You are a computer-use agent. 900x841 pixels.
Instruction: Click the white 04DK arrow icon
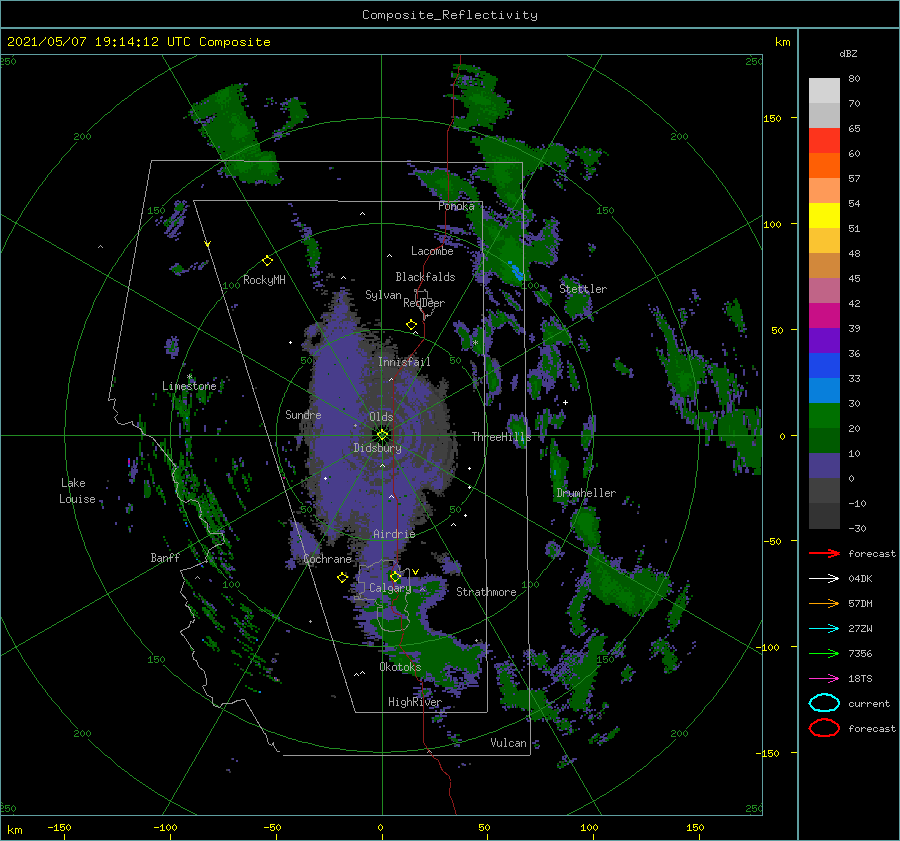(x=824, y=579)
